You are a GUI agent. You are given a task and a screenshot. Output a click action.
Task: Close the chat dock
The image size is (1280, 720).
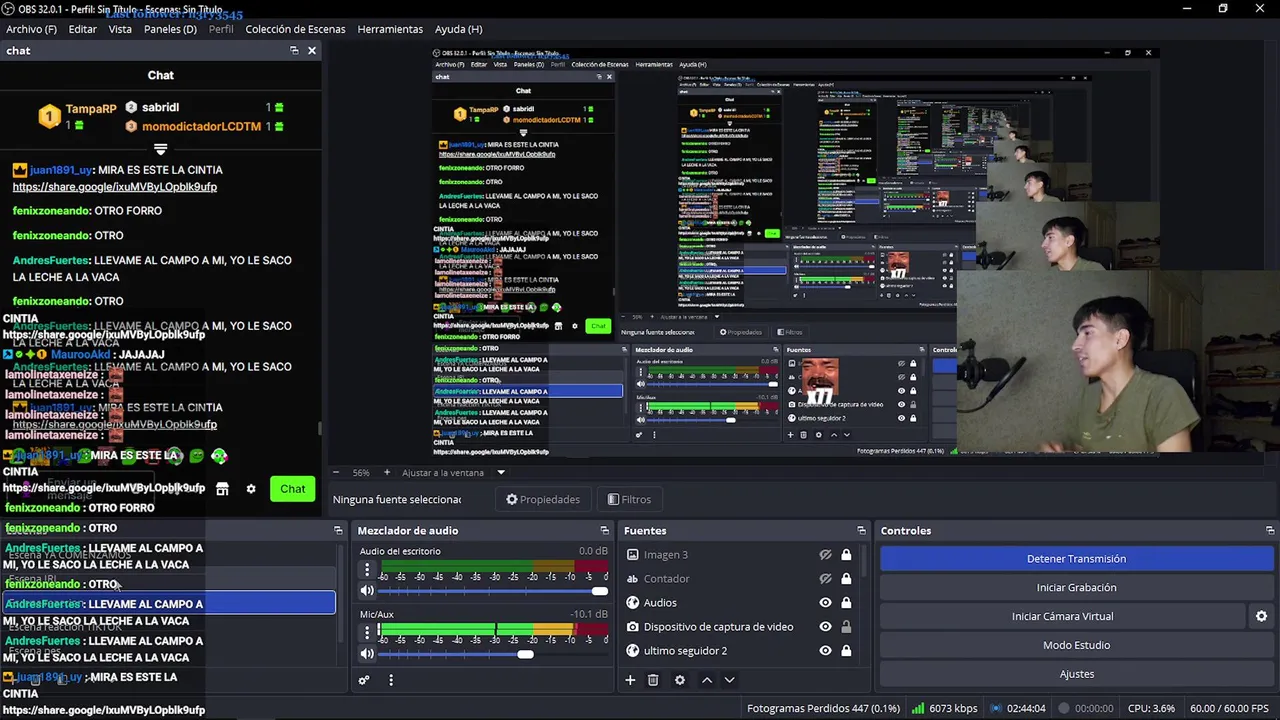(x=312, y=51)
